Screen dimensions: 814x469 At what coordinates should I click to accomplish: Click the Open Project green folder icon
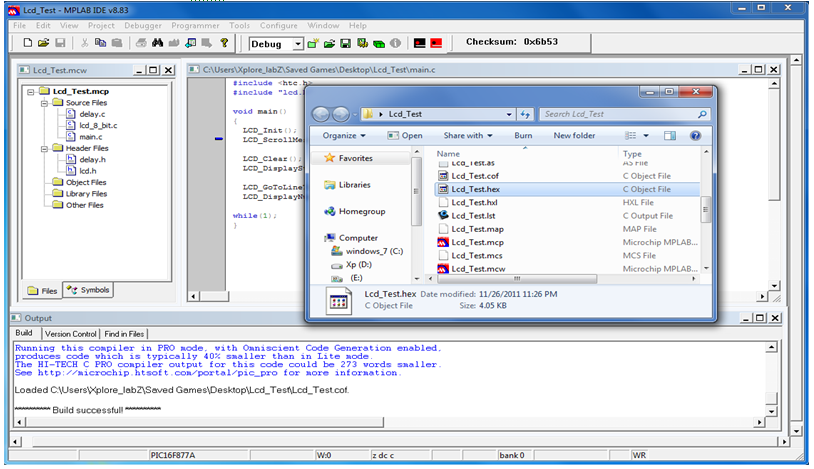pos(329,44)
